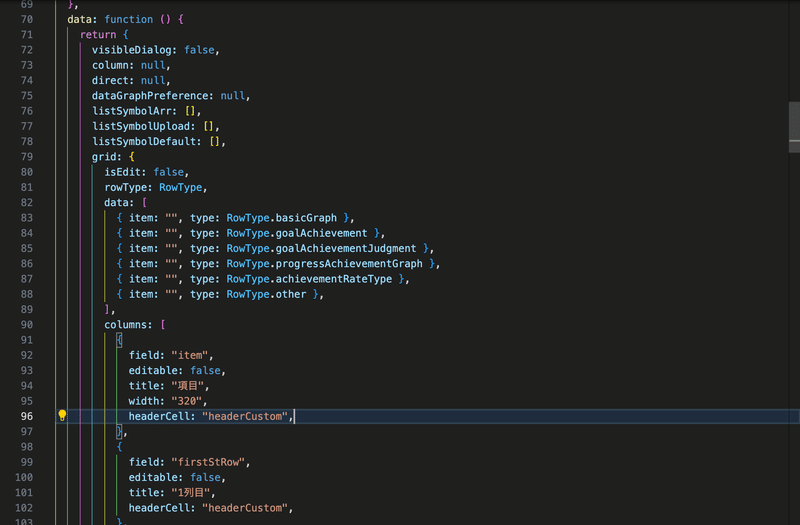Click "achievementRateType" on line 87

(x=334, y=280)
